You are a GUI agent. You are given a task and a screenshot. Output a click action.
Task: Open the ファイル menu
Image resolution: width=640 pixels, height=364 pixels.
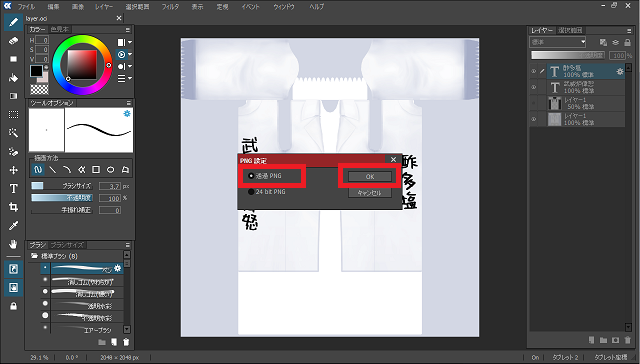(26, 7)
